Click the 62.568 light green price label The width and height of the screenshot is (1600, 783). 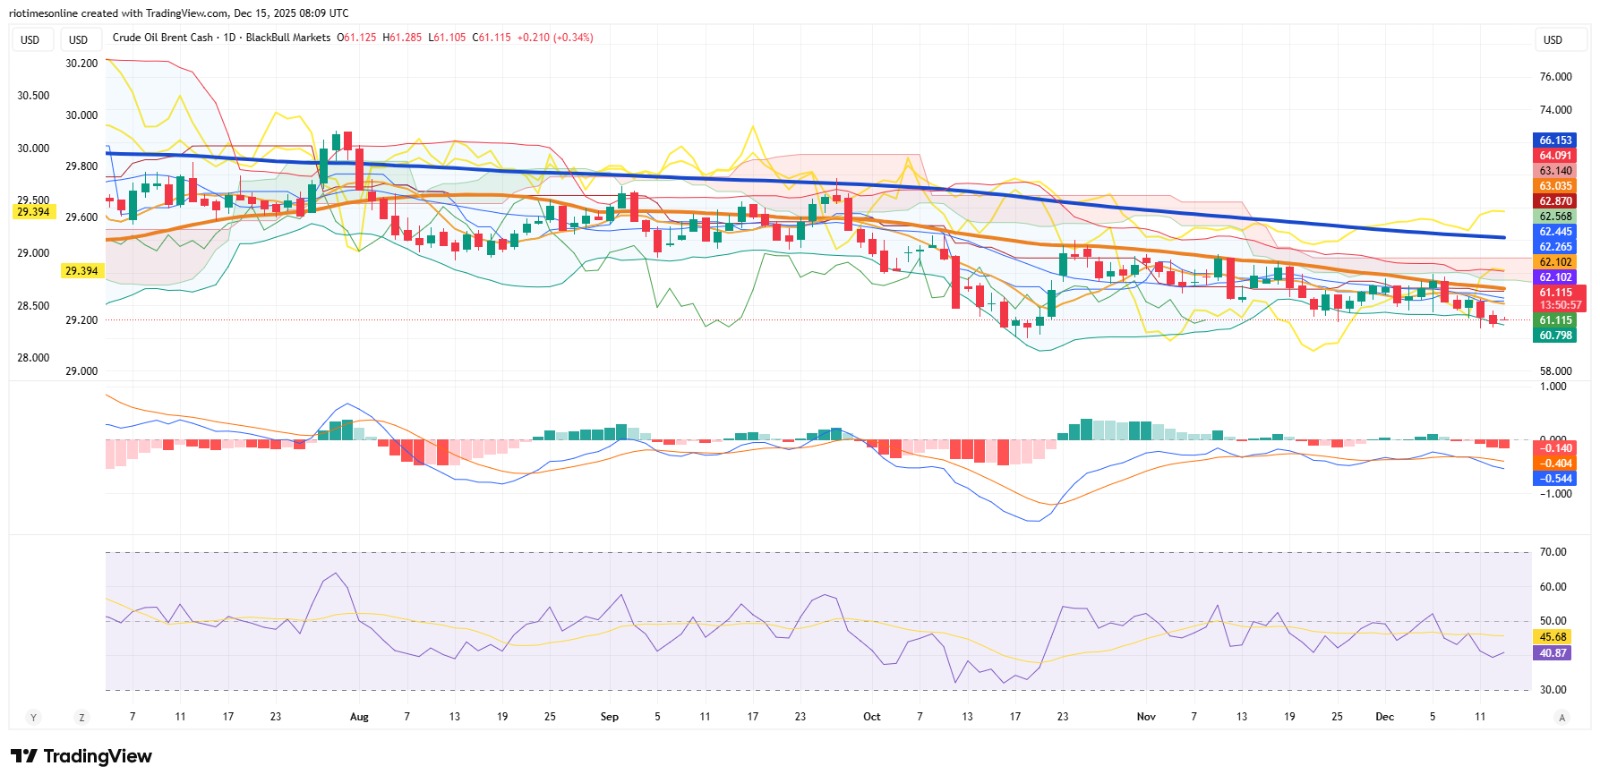click(1555, 216)
